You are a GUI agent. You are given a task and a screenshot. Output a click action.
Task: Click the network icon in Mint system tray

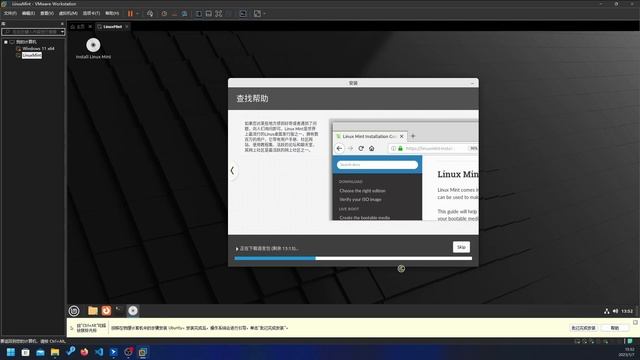point(607,311)
